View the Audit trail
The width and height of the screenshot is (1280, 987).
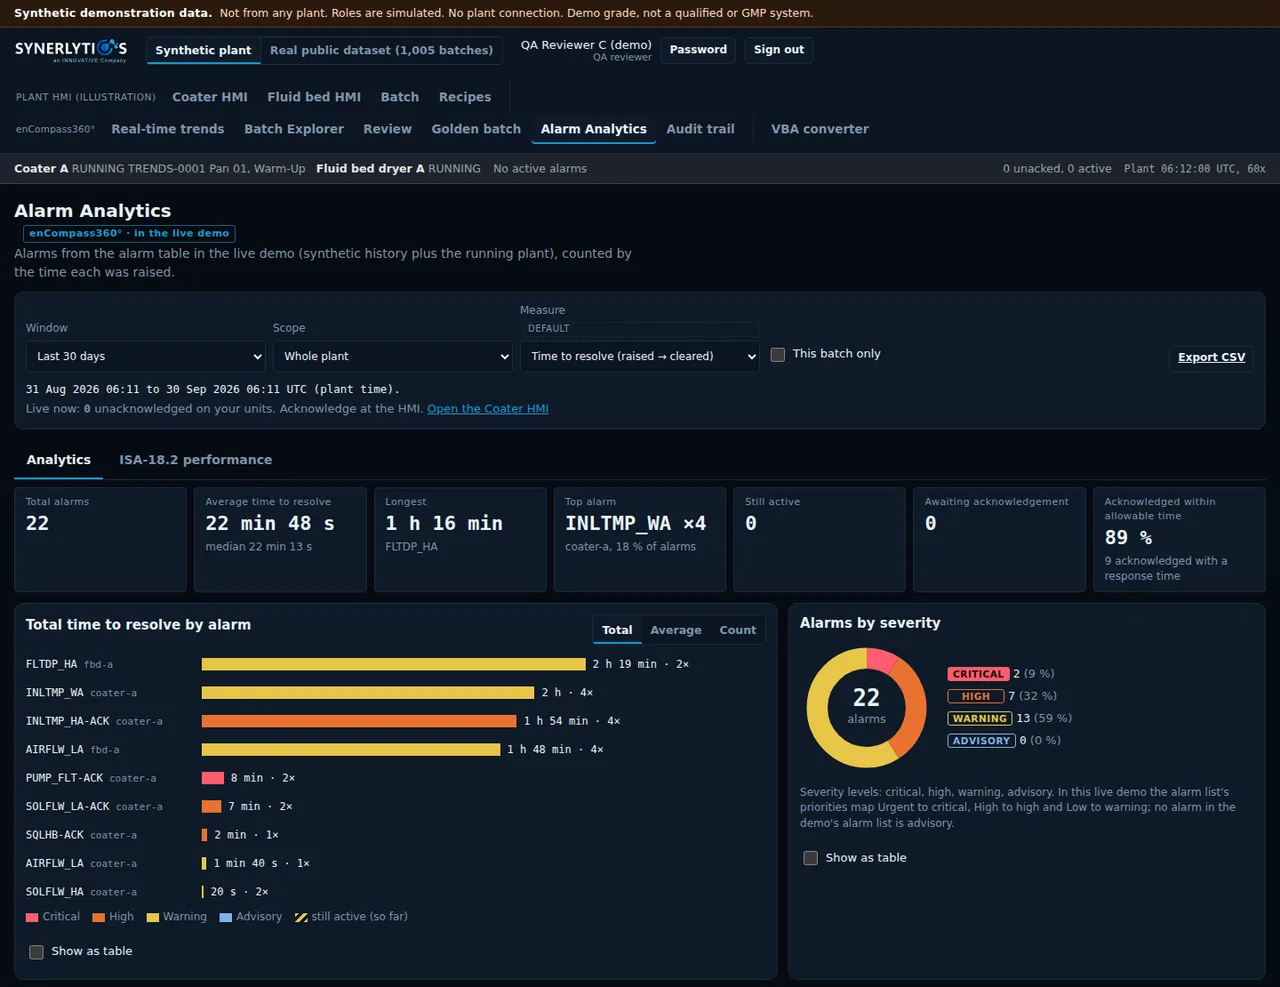point(700,129)
